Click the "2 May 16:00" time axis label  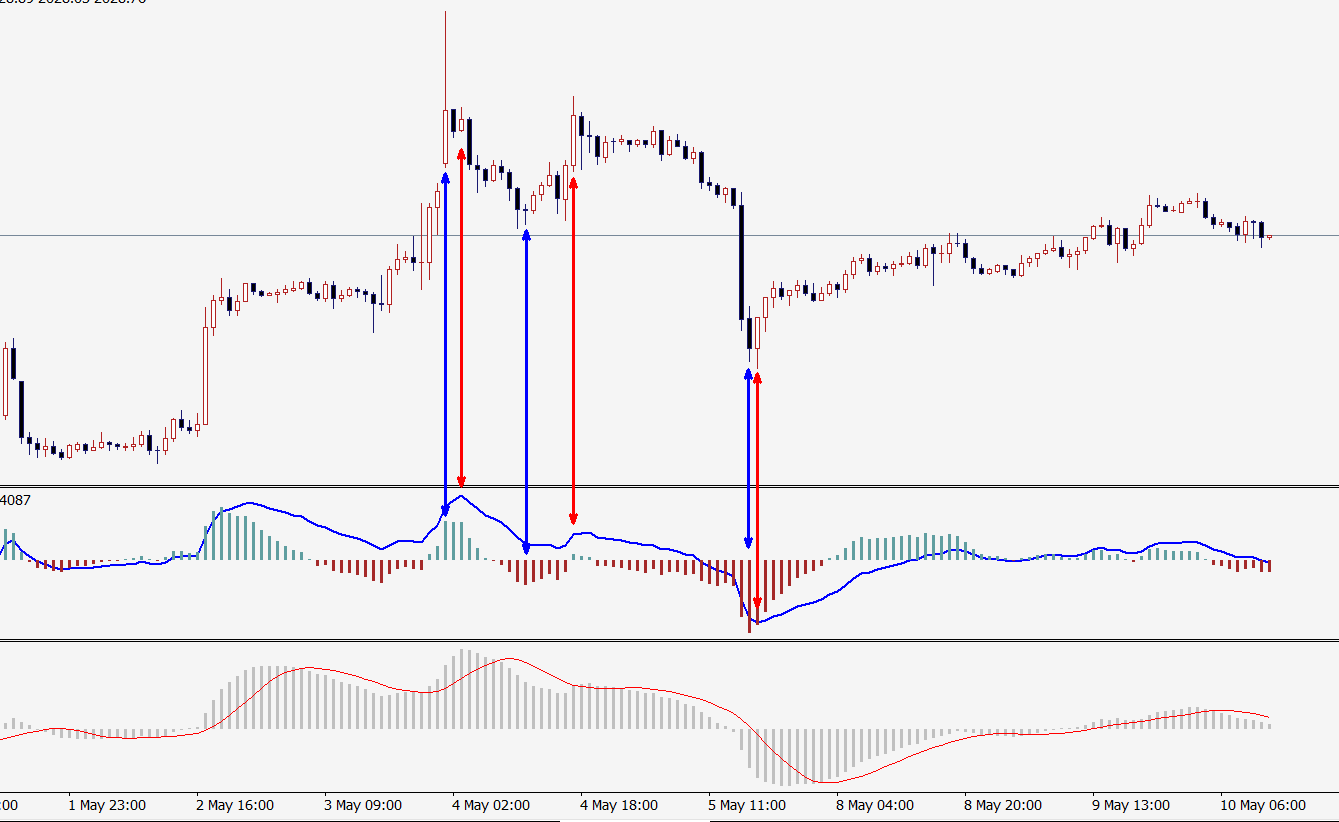tap(235, 805)
